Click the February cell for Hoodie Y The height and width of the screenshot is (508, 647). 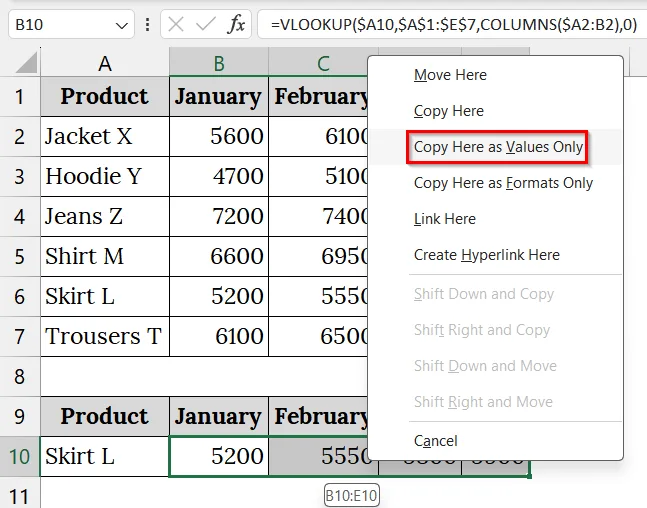click(318, 177)
